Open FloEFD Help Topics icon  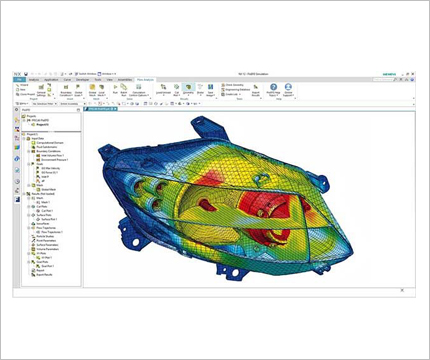coord(273,88)
